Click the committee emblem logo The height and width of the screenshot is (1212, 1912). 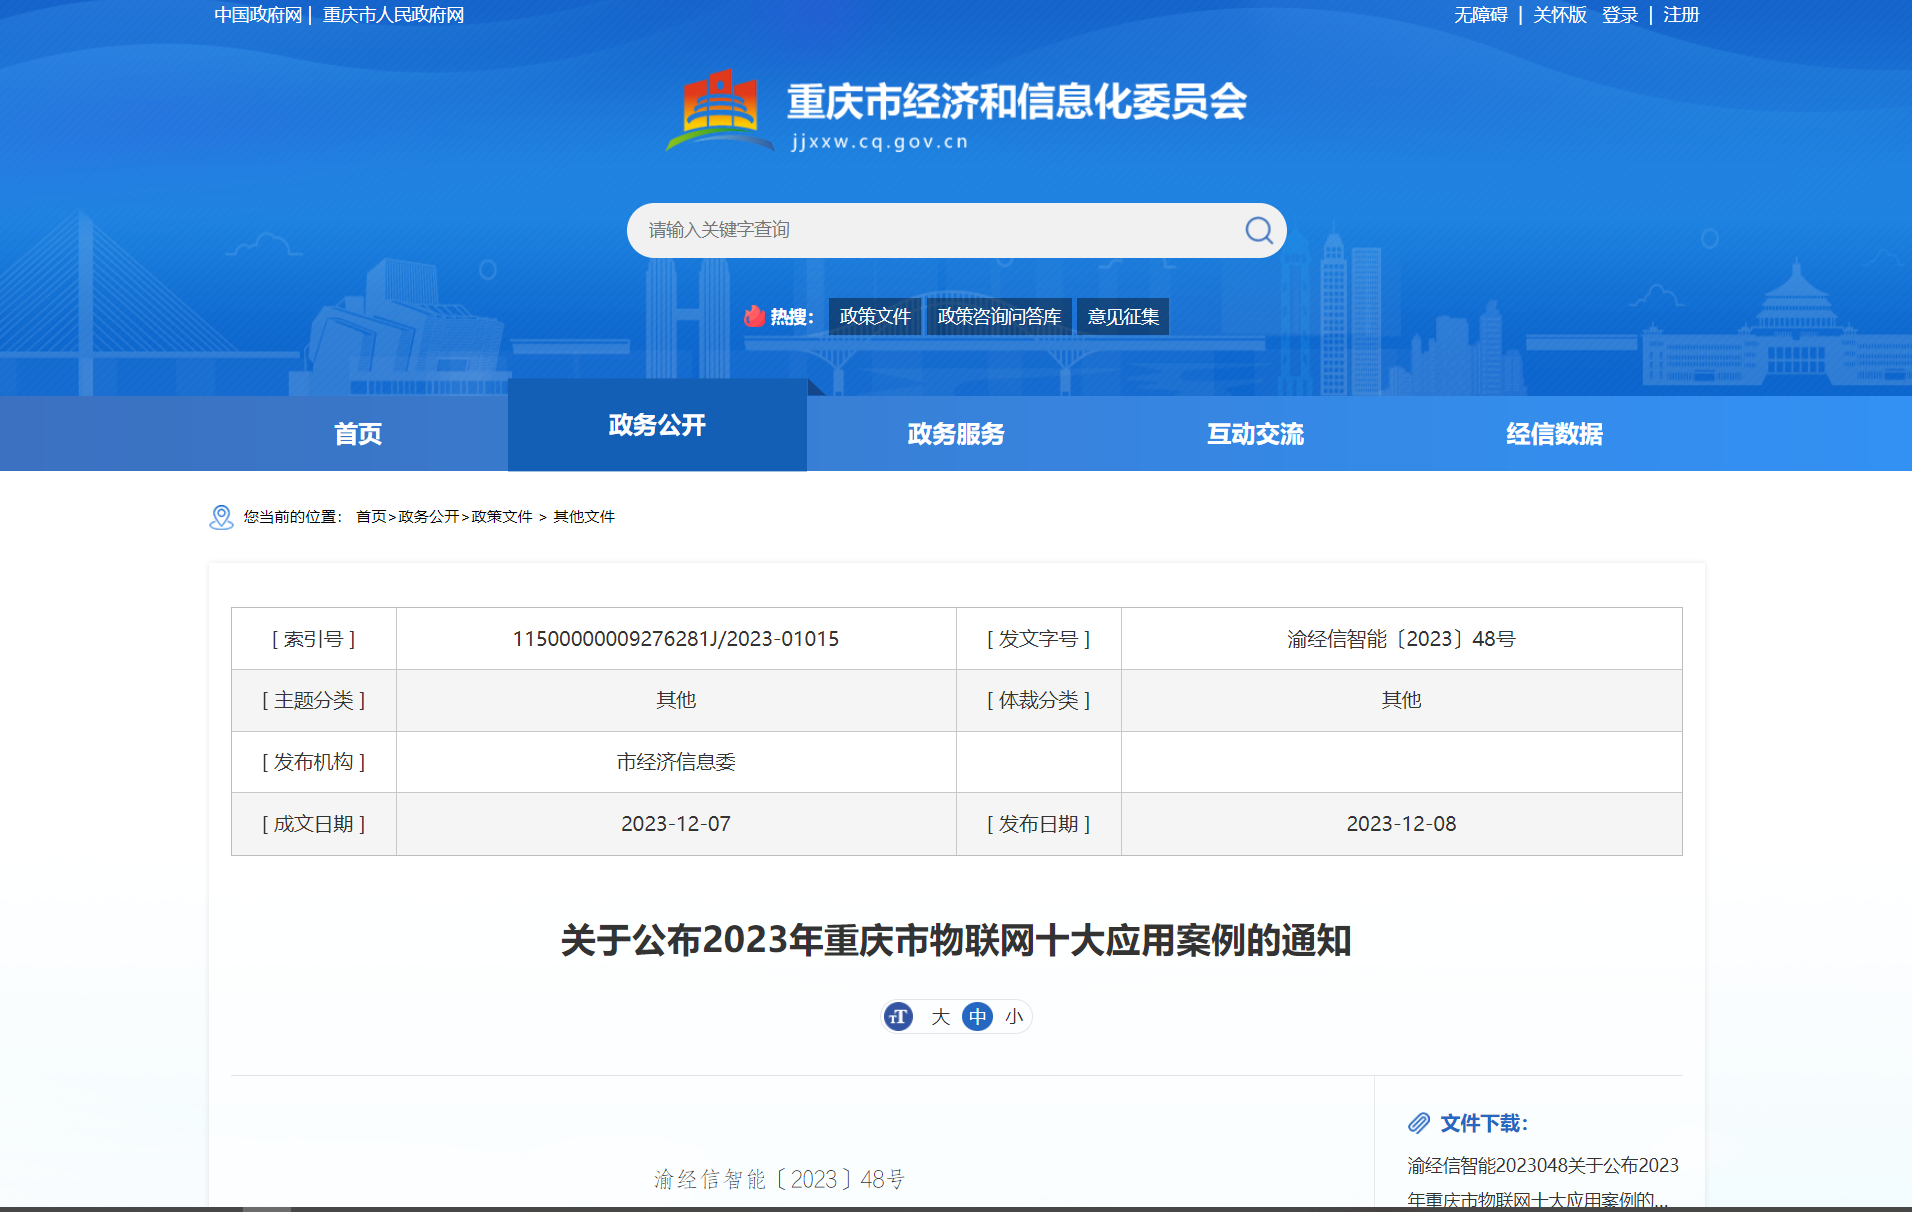point(719,110)
